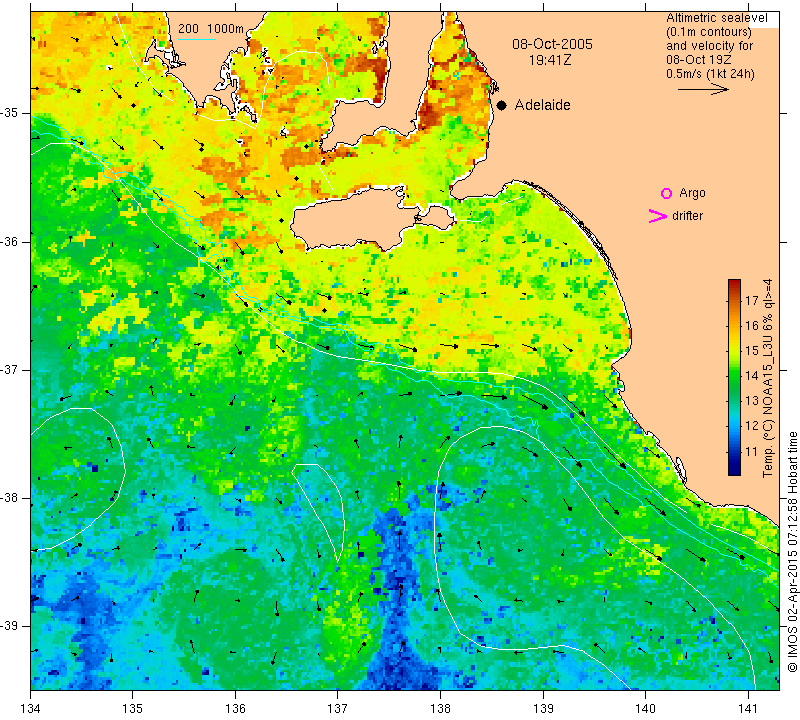800x720 pixels.
Task: Click the (0.1m contours) text
Action: click(x=709, y=32)
